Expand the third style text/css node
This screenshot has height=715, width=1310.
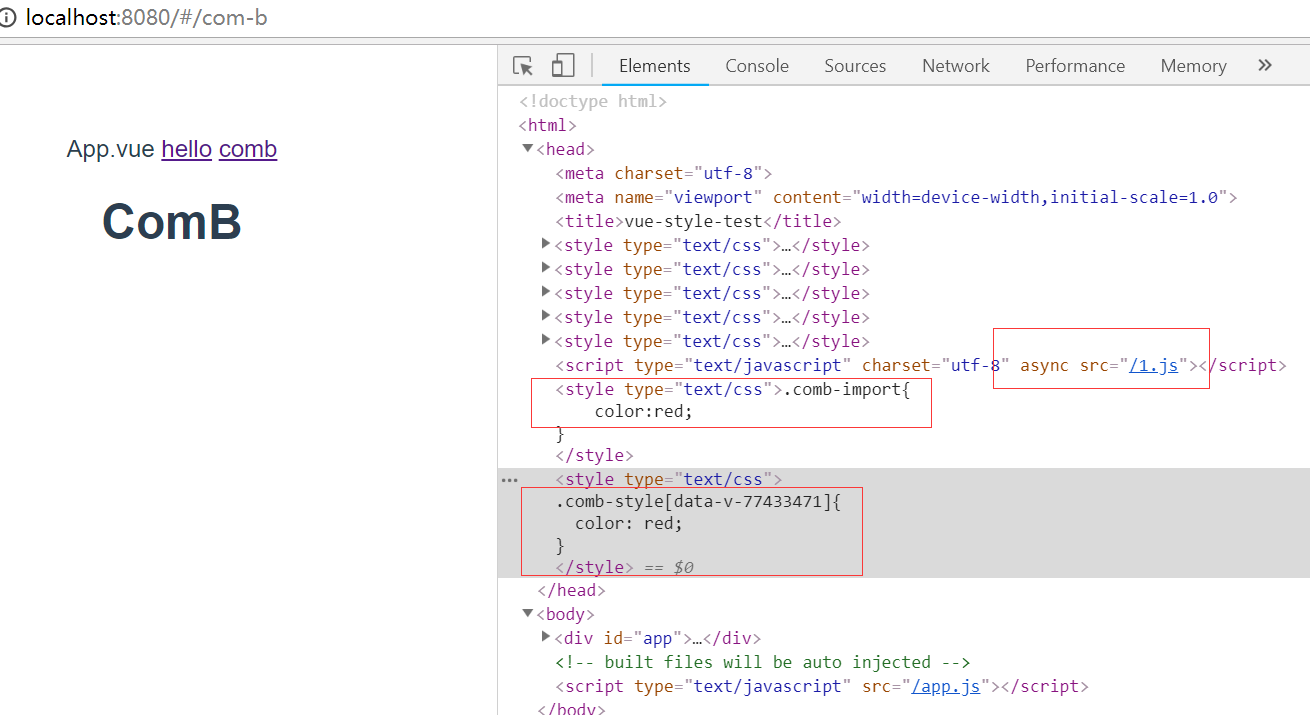point(546,292)
